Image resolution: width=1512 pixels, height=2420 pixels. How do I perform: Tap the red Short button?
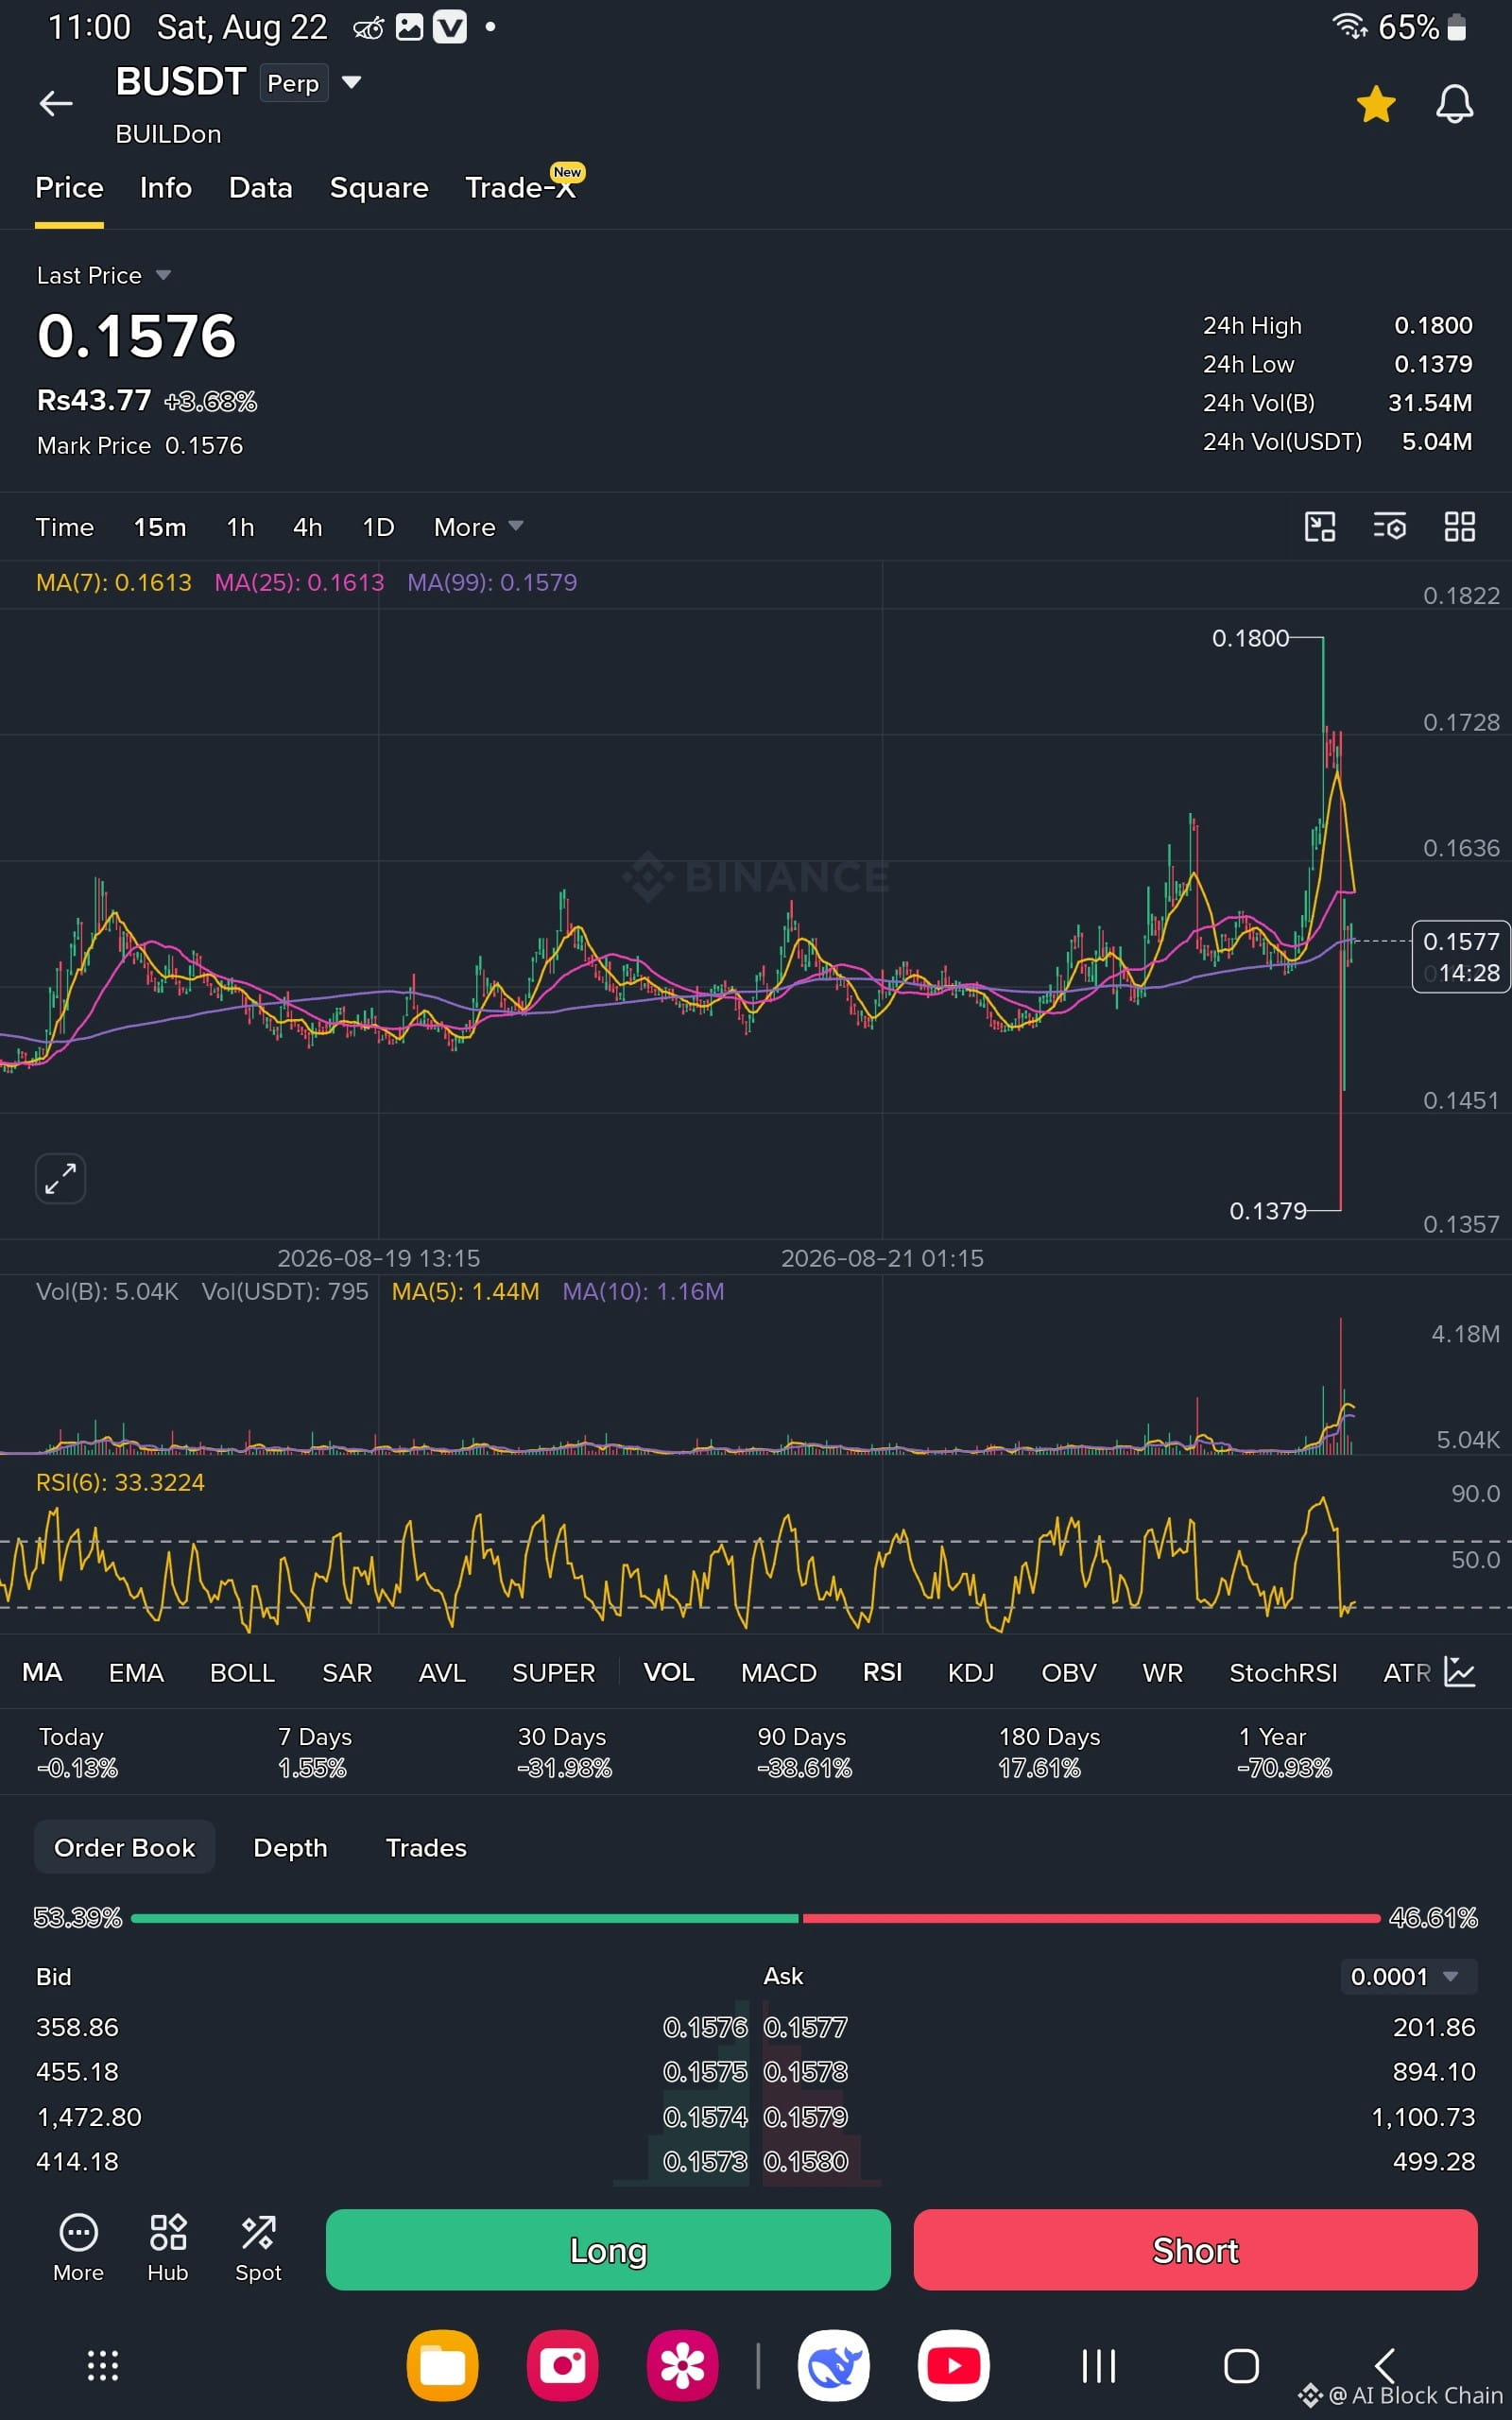click(x=1195, y=2250)
